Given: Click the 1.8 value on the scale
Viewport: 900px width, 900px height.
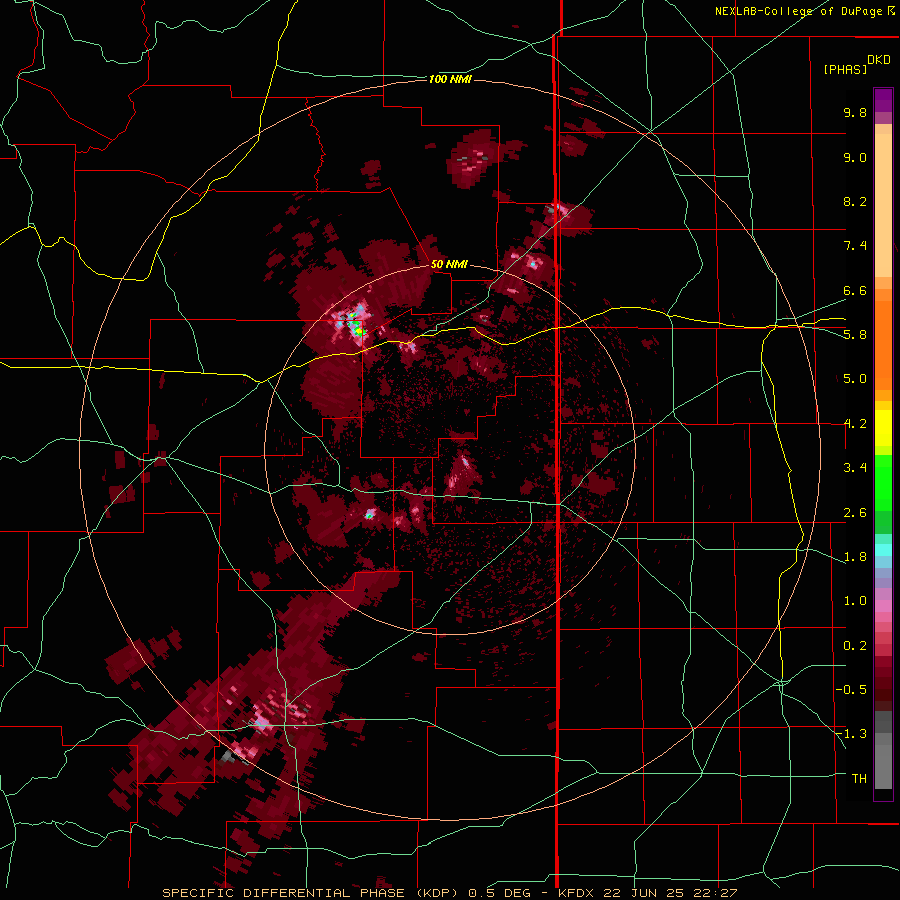Looking at the screenshot, I should coord(855,557).
